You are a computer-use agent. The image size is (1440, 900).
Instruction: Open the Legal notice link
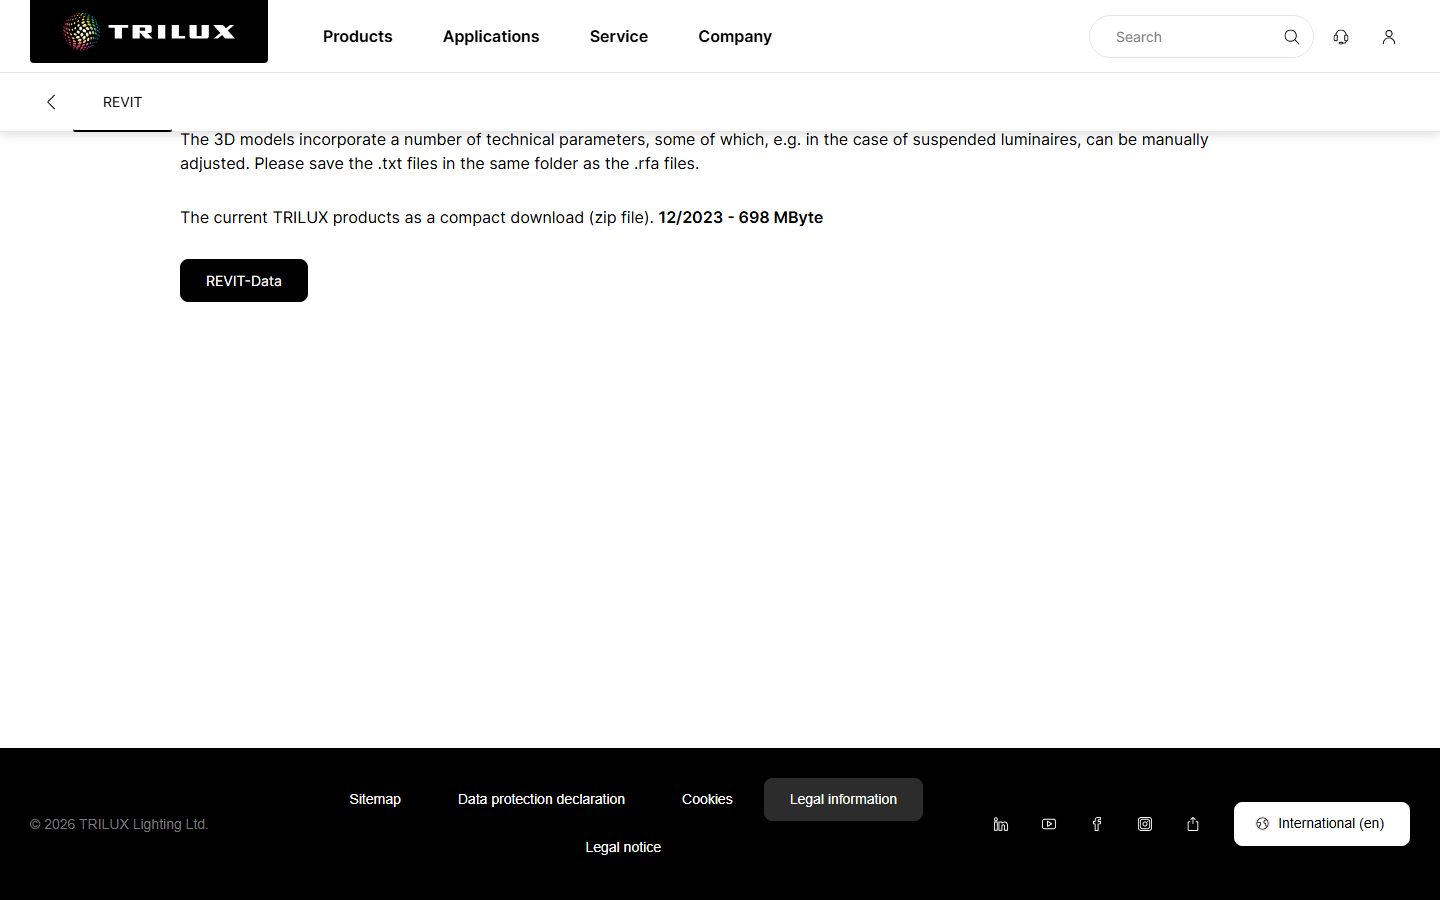(623, 847)
